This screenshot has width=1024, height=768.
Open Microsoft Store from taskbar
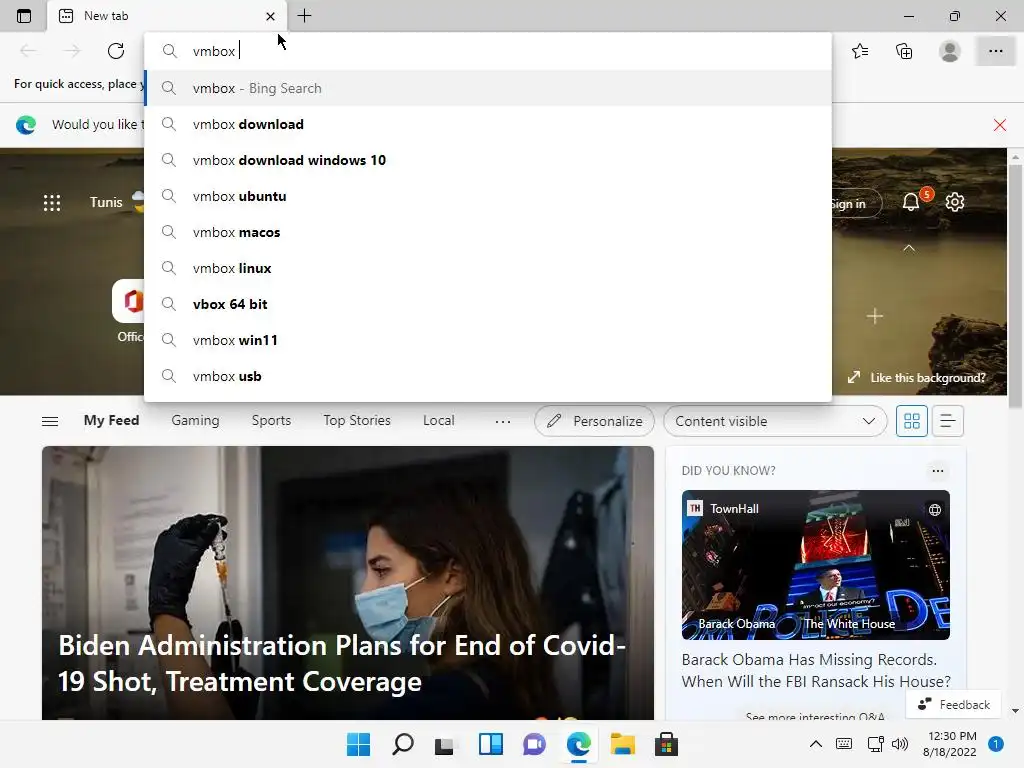[666, 744]
